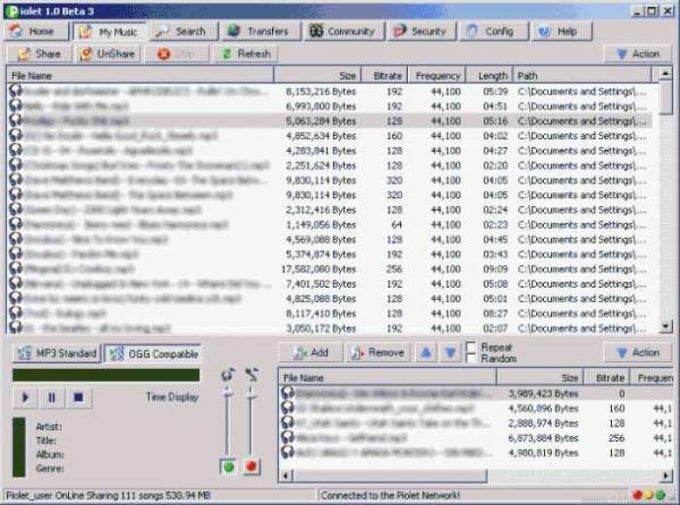Viewport: 680px width, 505px height.
Task: Sort library by Bitrate column header
Action: point(385,75)
